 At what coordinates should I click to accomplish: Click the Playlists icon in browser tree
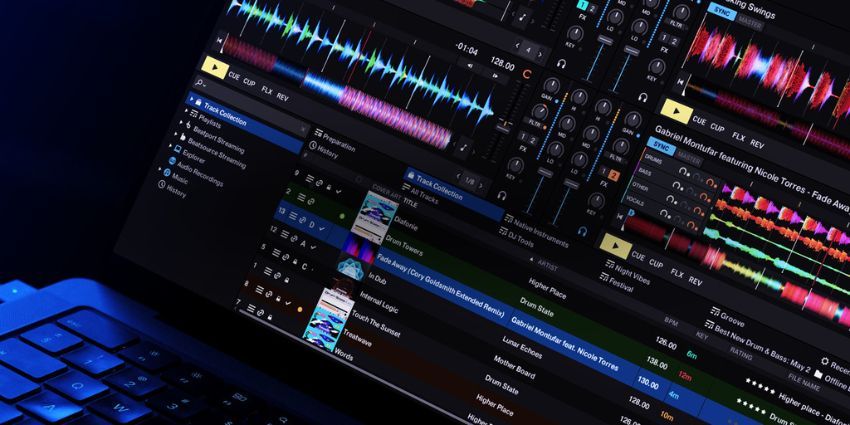tap(194, 114)
